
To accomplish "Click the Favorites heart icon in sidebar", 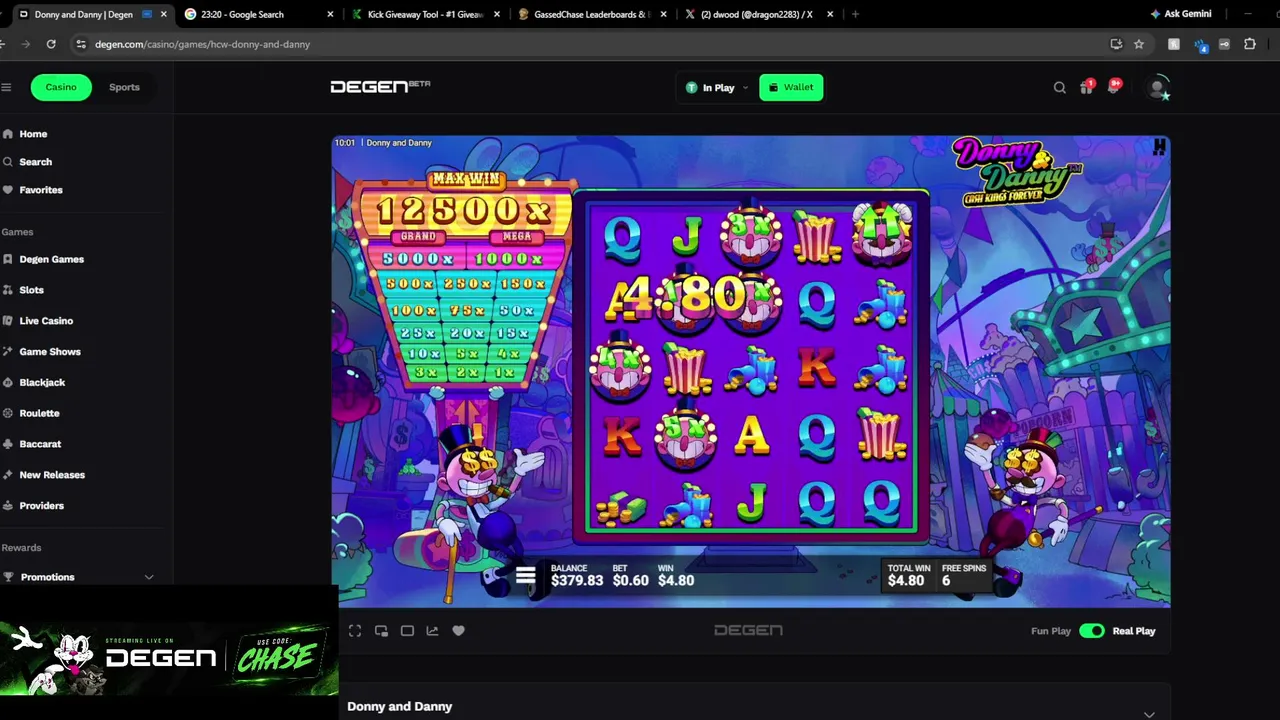I will (x=8, y=190).
